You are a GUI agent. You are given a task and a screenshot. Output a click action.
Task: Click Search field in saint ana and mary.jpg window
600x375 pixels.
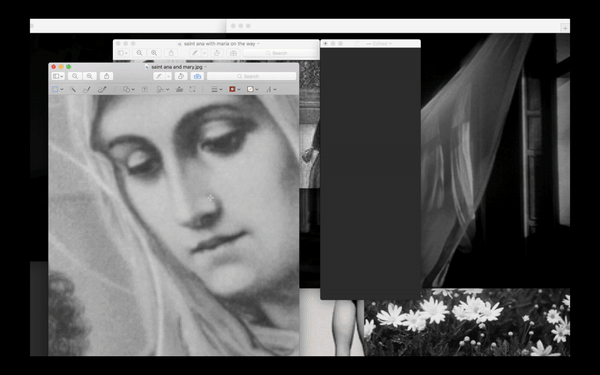(x=251, y=76)
